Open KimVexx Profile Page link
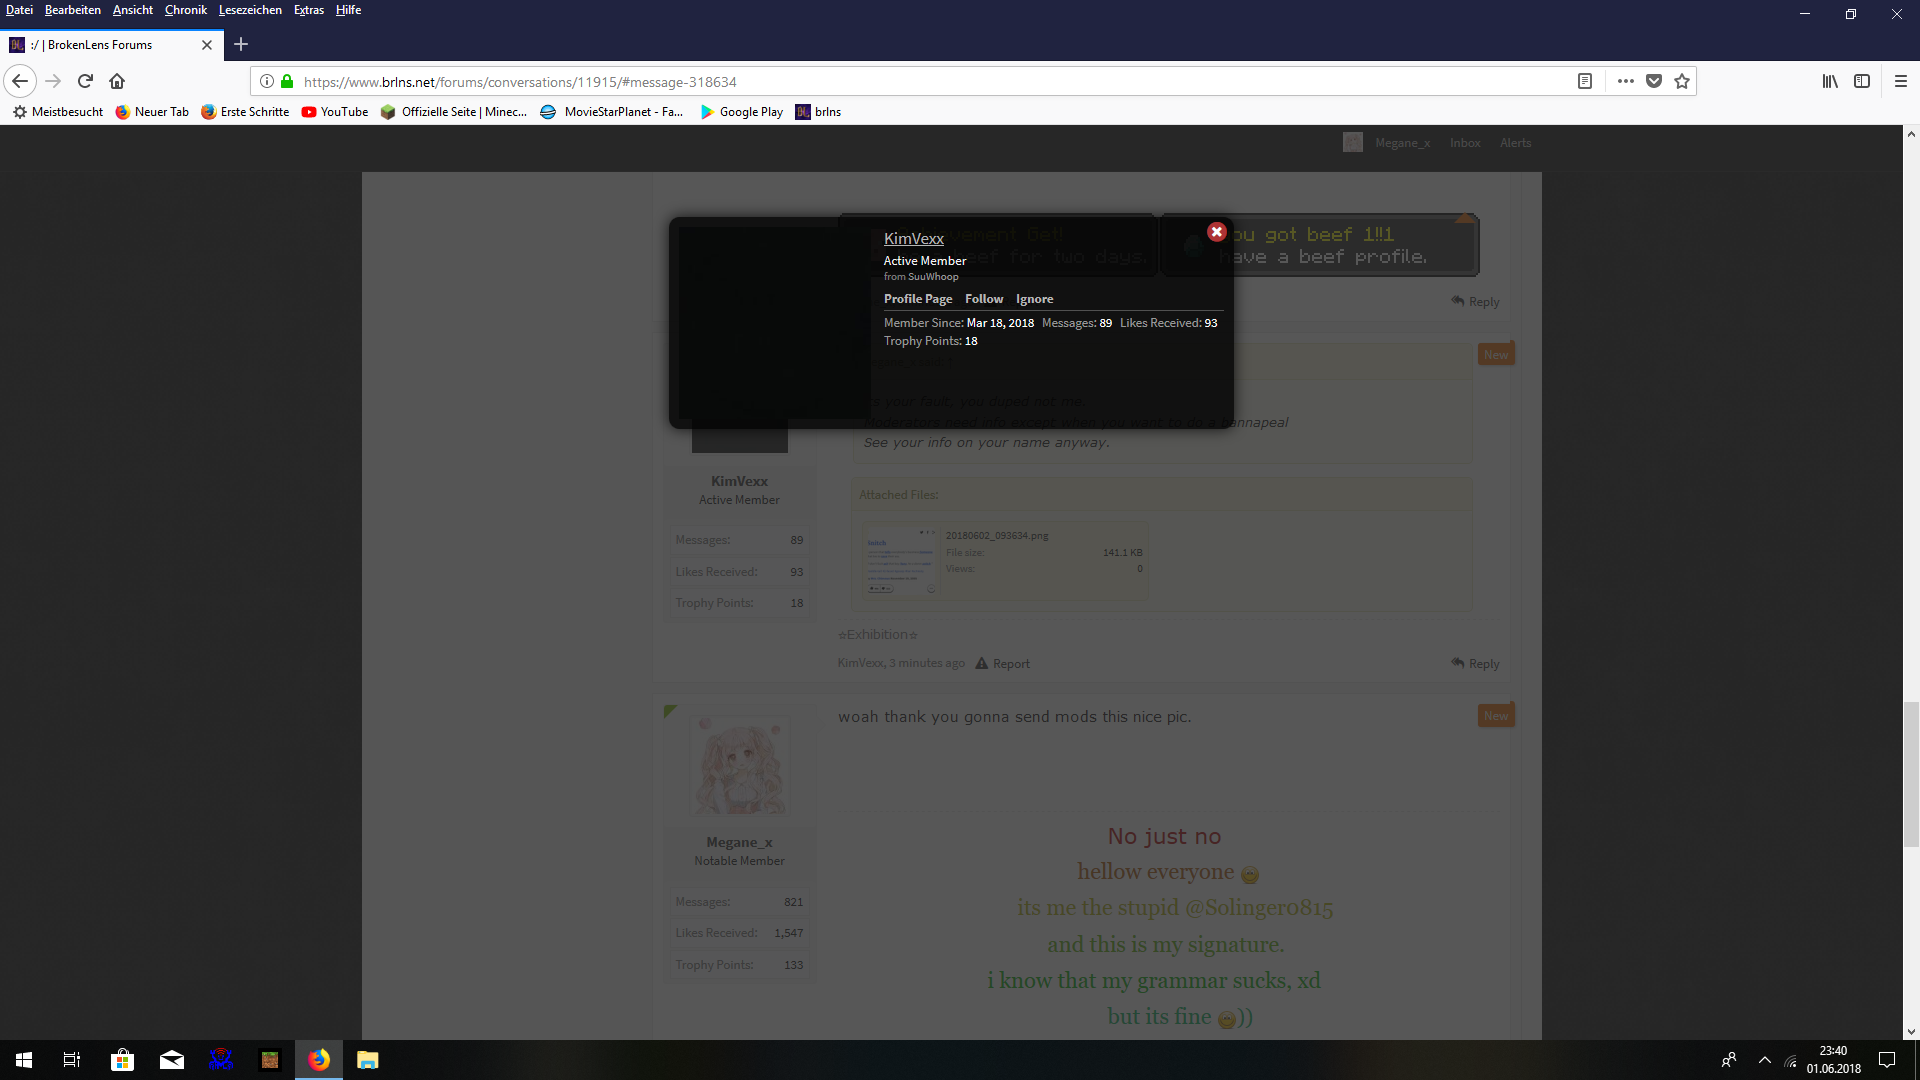The height and width of the screenshot is (1080, 1920). [918, 299]
